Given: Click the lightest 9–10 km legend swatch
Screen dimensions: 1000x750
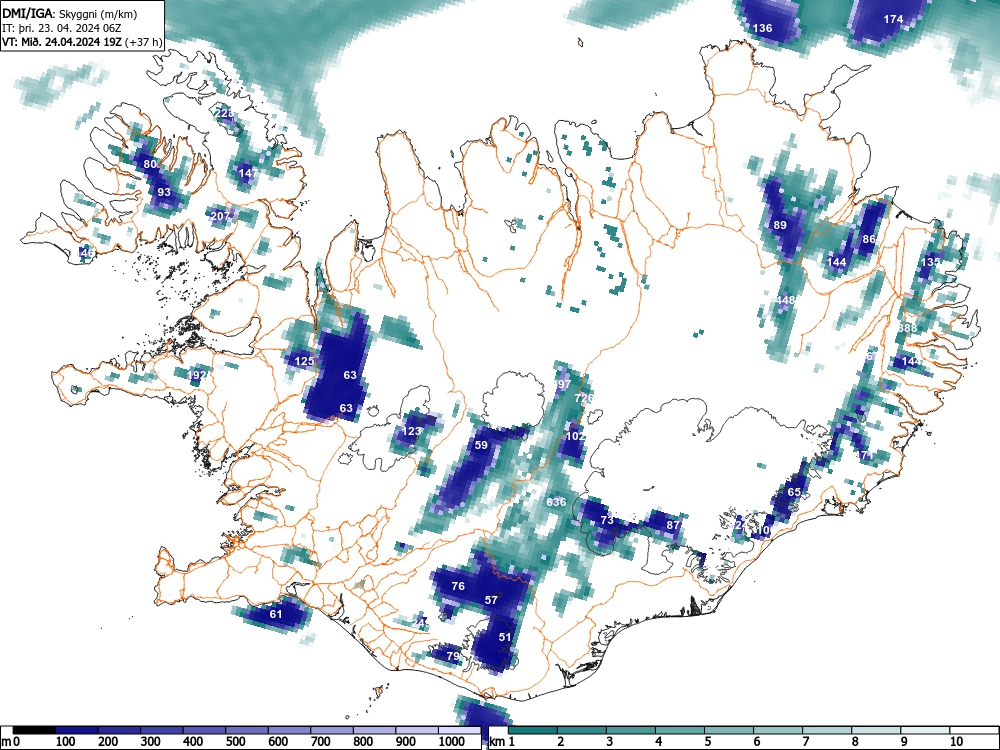Looking at the screenshot, I should point(925,730).
